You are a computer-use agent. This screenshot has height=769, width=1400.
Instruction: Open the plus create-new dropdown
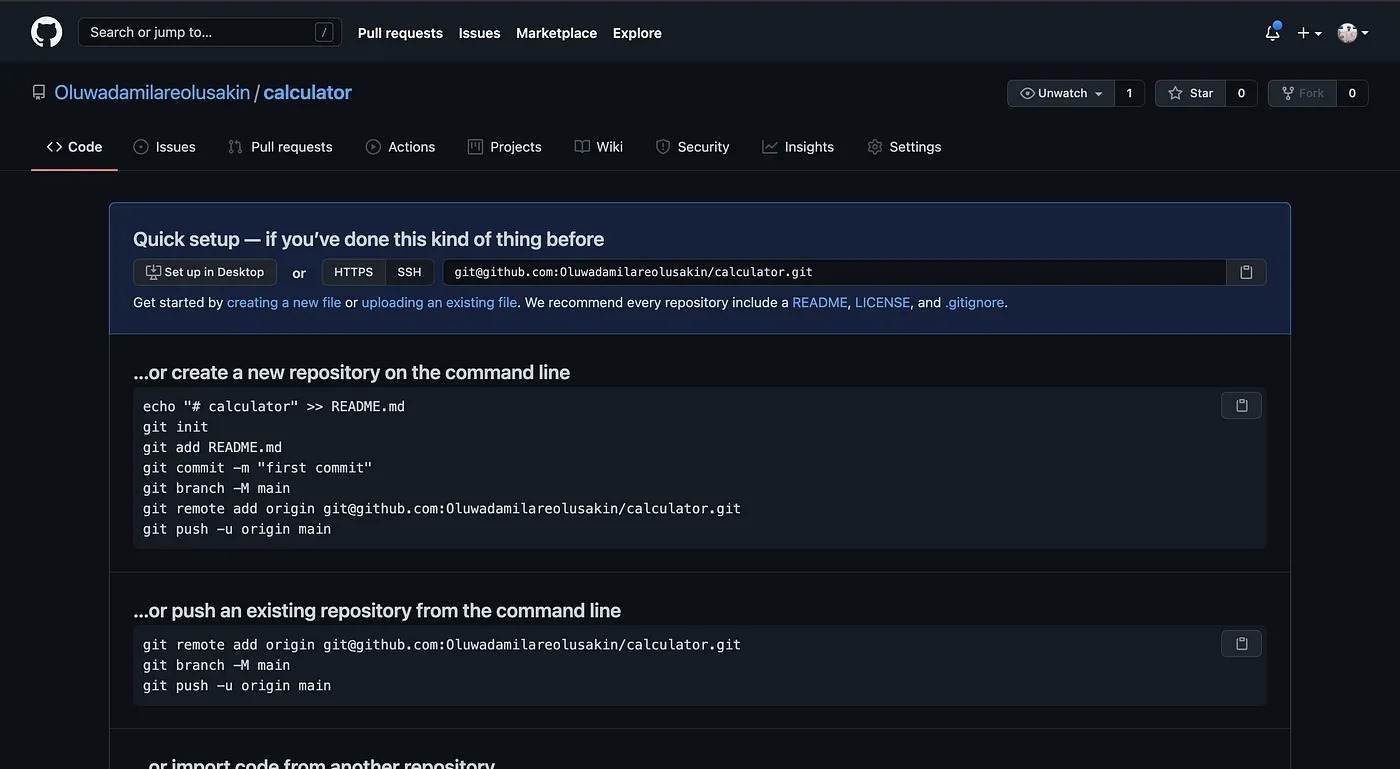point(1309,33)
